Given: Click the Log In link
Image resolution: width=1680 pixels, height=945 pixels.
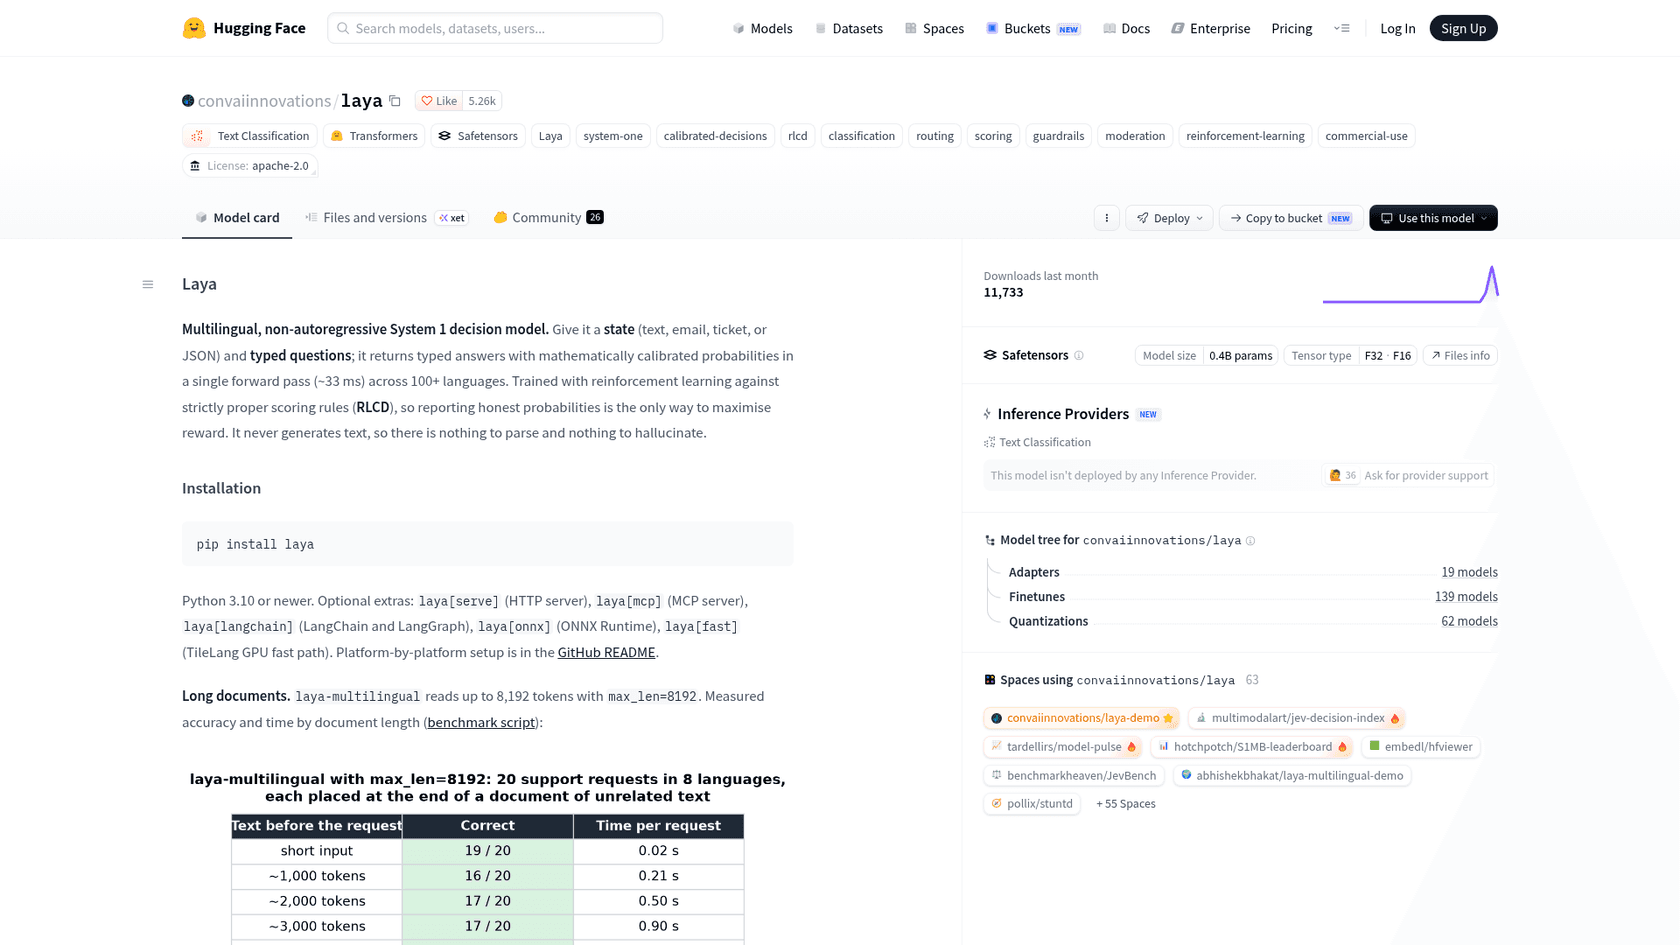Looking at the screenshot, I should pyautogui.click(x=1397, y=28).
